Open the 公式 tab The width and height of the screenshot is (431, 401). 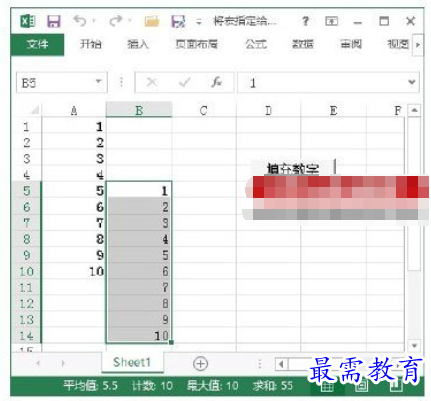coord(256,44)
